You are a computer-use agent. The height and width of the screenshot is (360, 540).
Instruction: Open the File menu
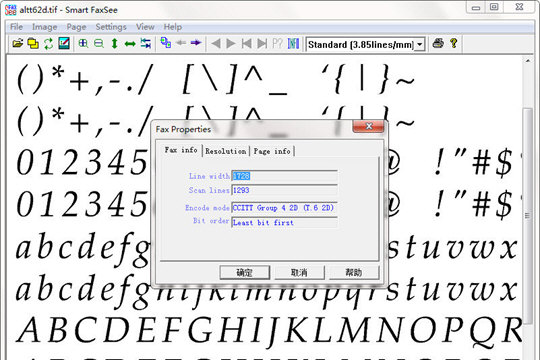[17, 27]
